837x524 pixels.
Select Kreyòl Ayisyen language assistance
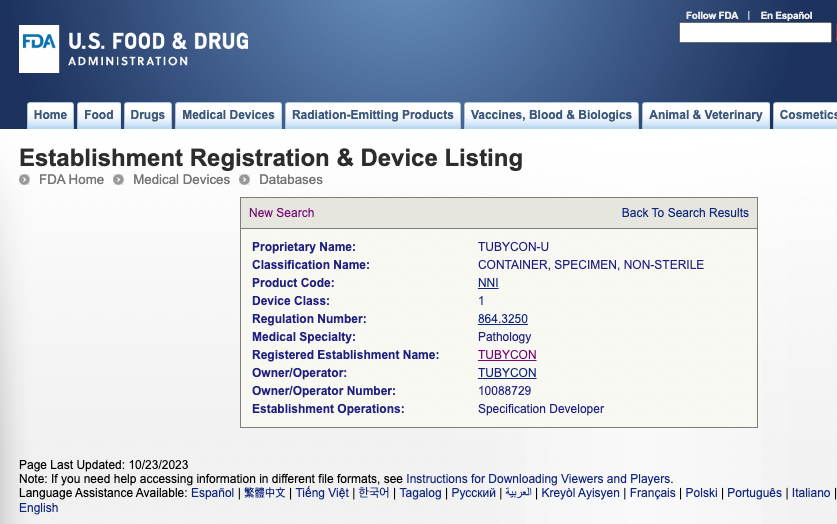[x=580, y=493]
